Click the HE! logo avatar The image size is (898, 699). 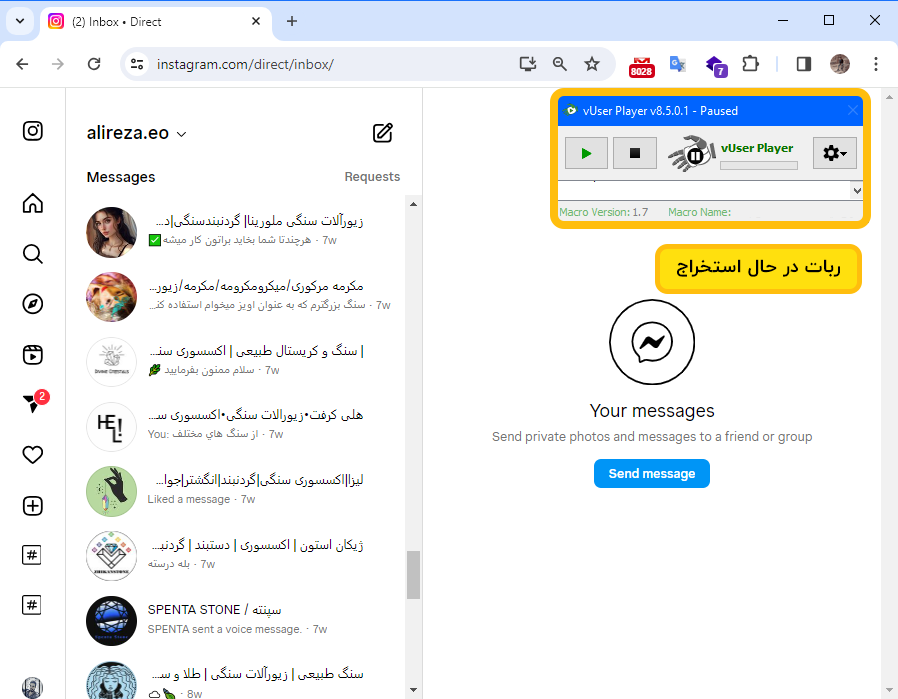coord(112,426)
